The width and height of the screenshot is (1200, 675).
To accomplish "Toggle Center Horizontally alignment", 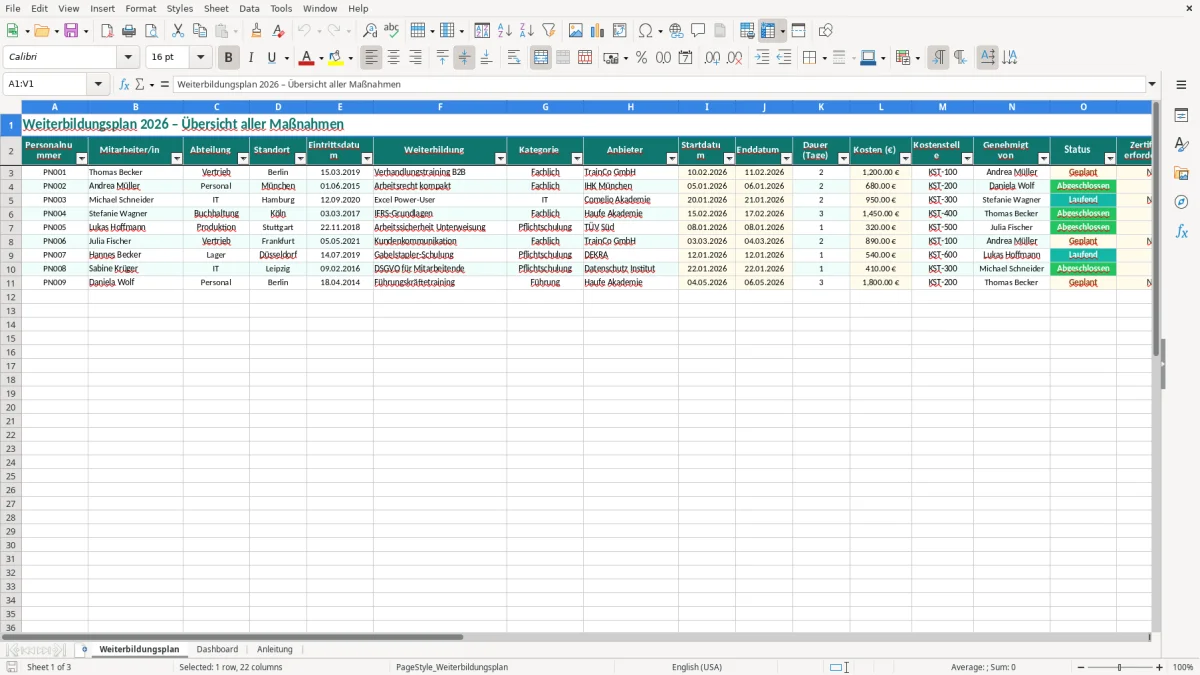I will (x=393, y=58).
